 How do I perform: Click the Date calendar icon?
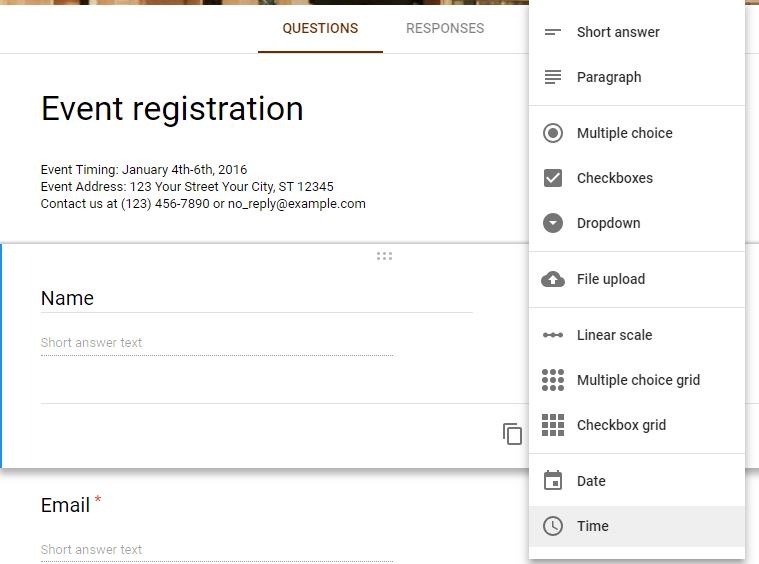pos(552,481)
